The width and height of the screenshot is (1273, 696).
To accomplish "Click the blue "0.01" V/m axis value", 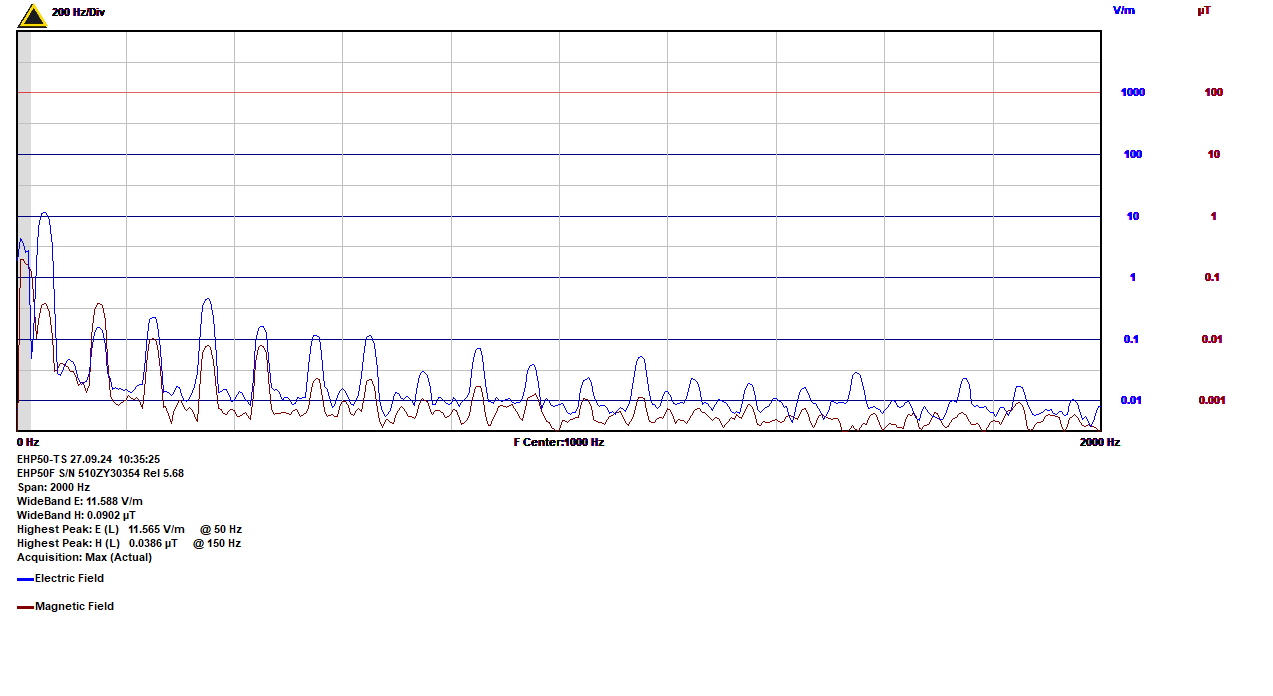I will (x=1130, y=400).
